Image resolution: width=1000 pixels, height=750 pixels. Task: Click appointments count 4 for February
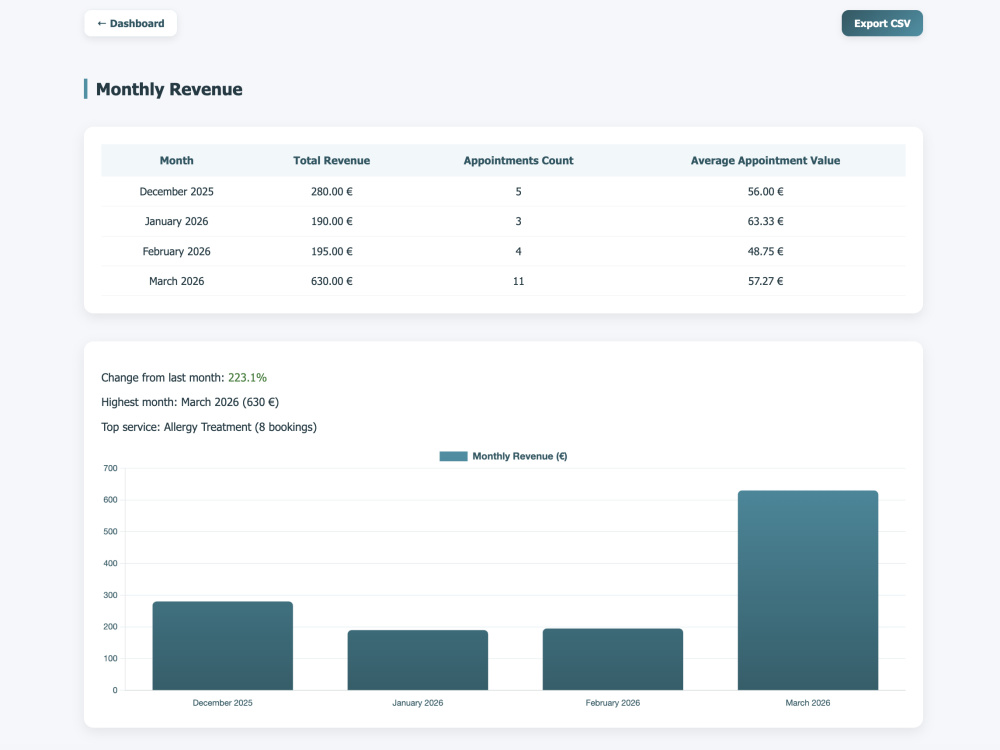[518, 251]
